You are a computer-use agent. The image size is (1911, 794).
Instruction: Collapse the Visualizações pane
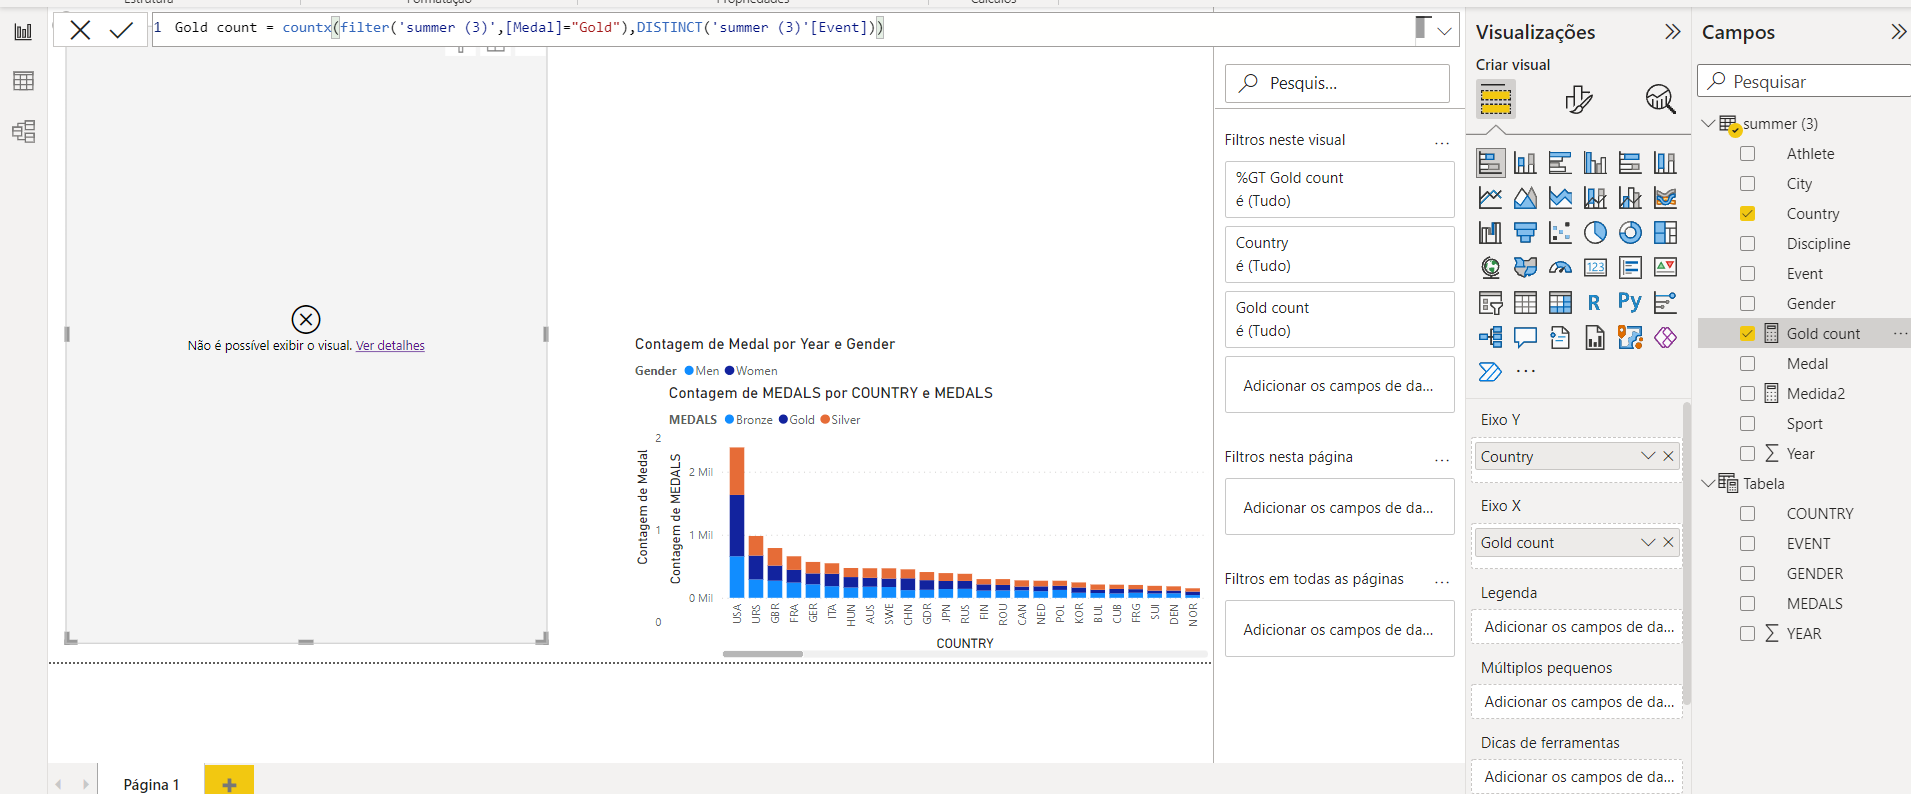point(1672,32)
